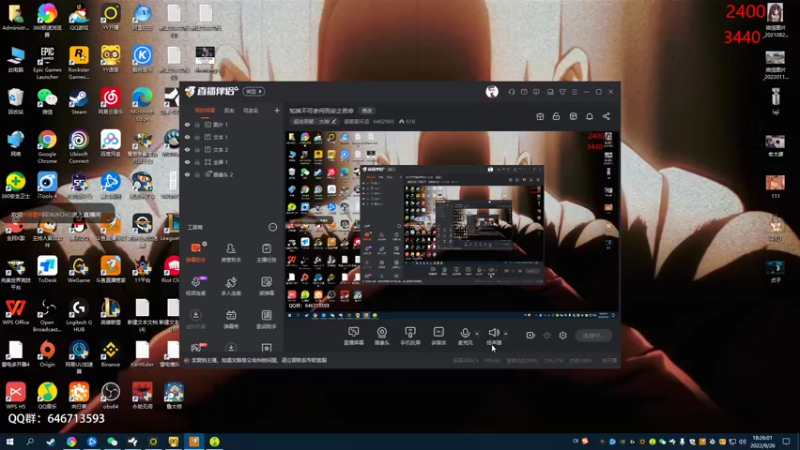Toggle lock on 图片 1 layer
Screen dimensions: 800x450
coord(197,124)
